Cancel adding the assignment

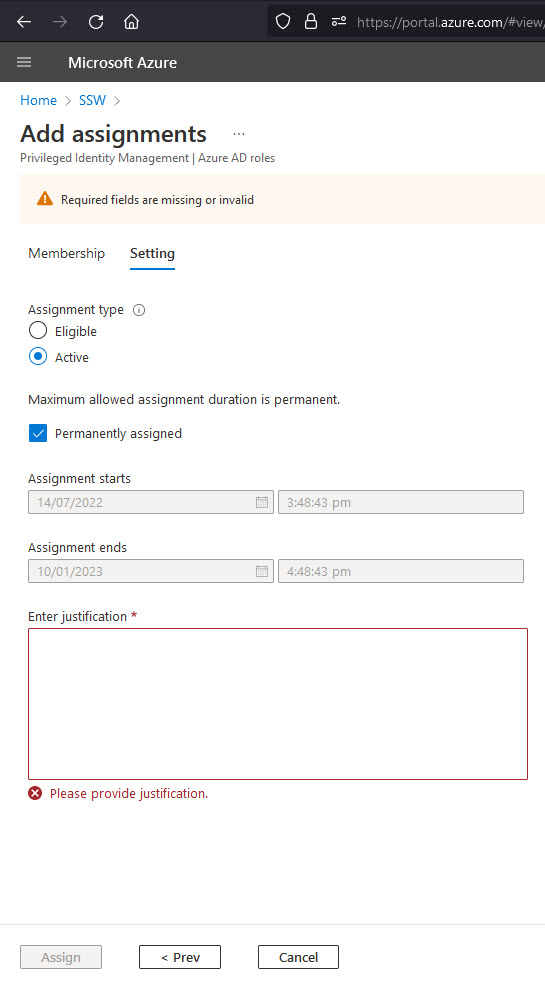[x=299, y=957]
